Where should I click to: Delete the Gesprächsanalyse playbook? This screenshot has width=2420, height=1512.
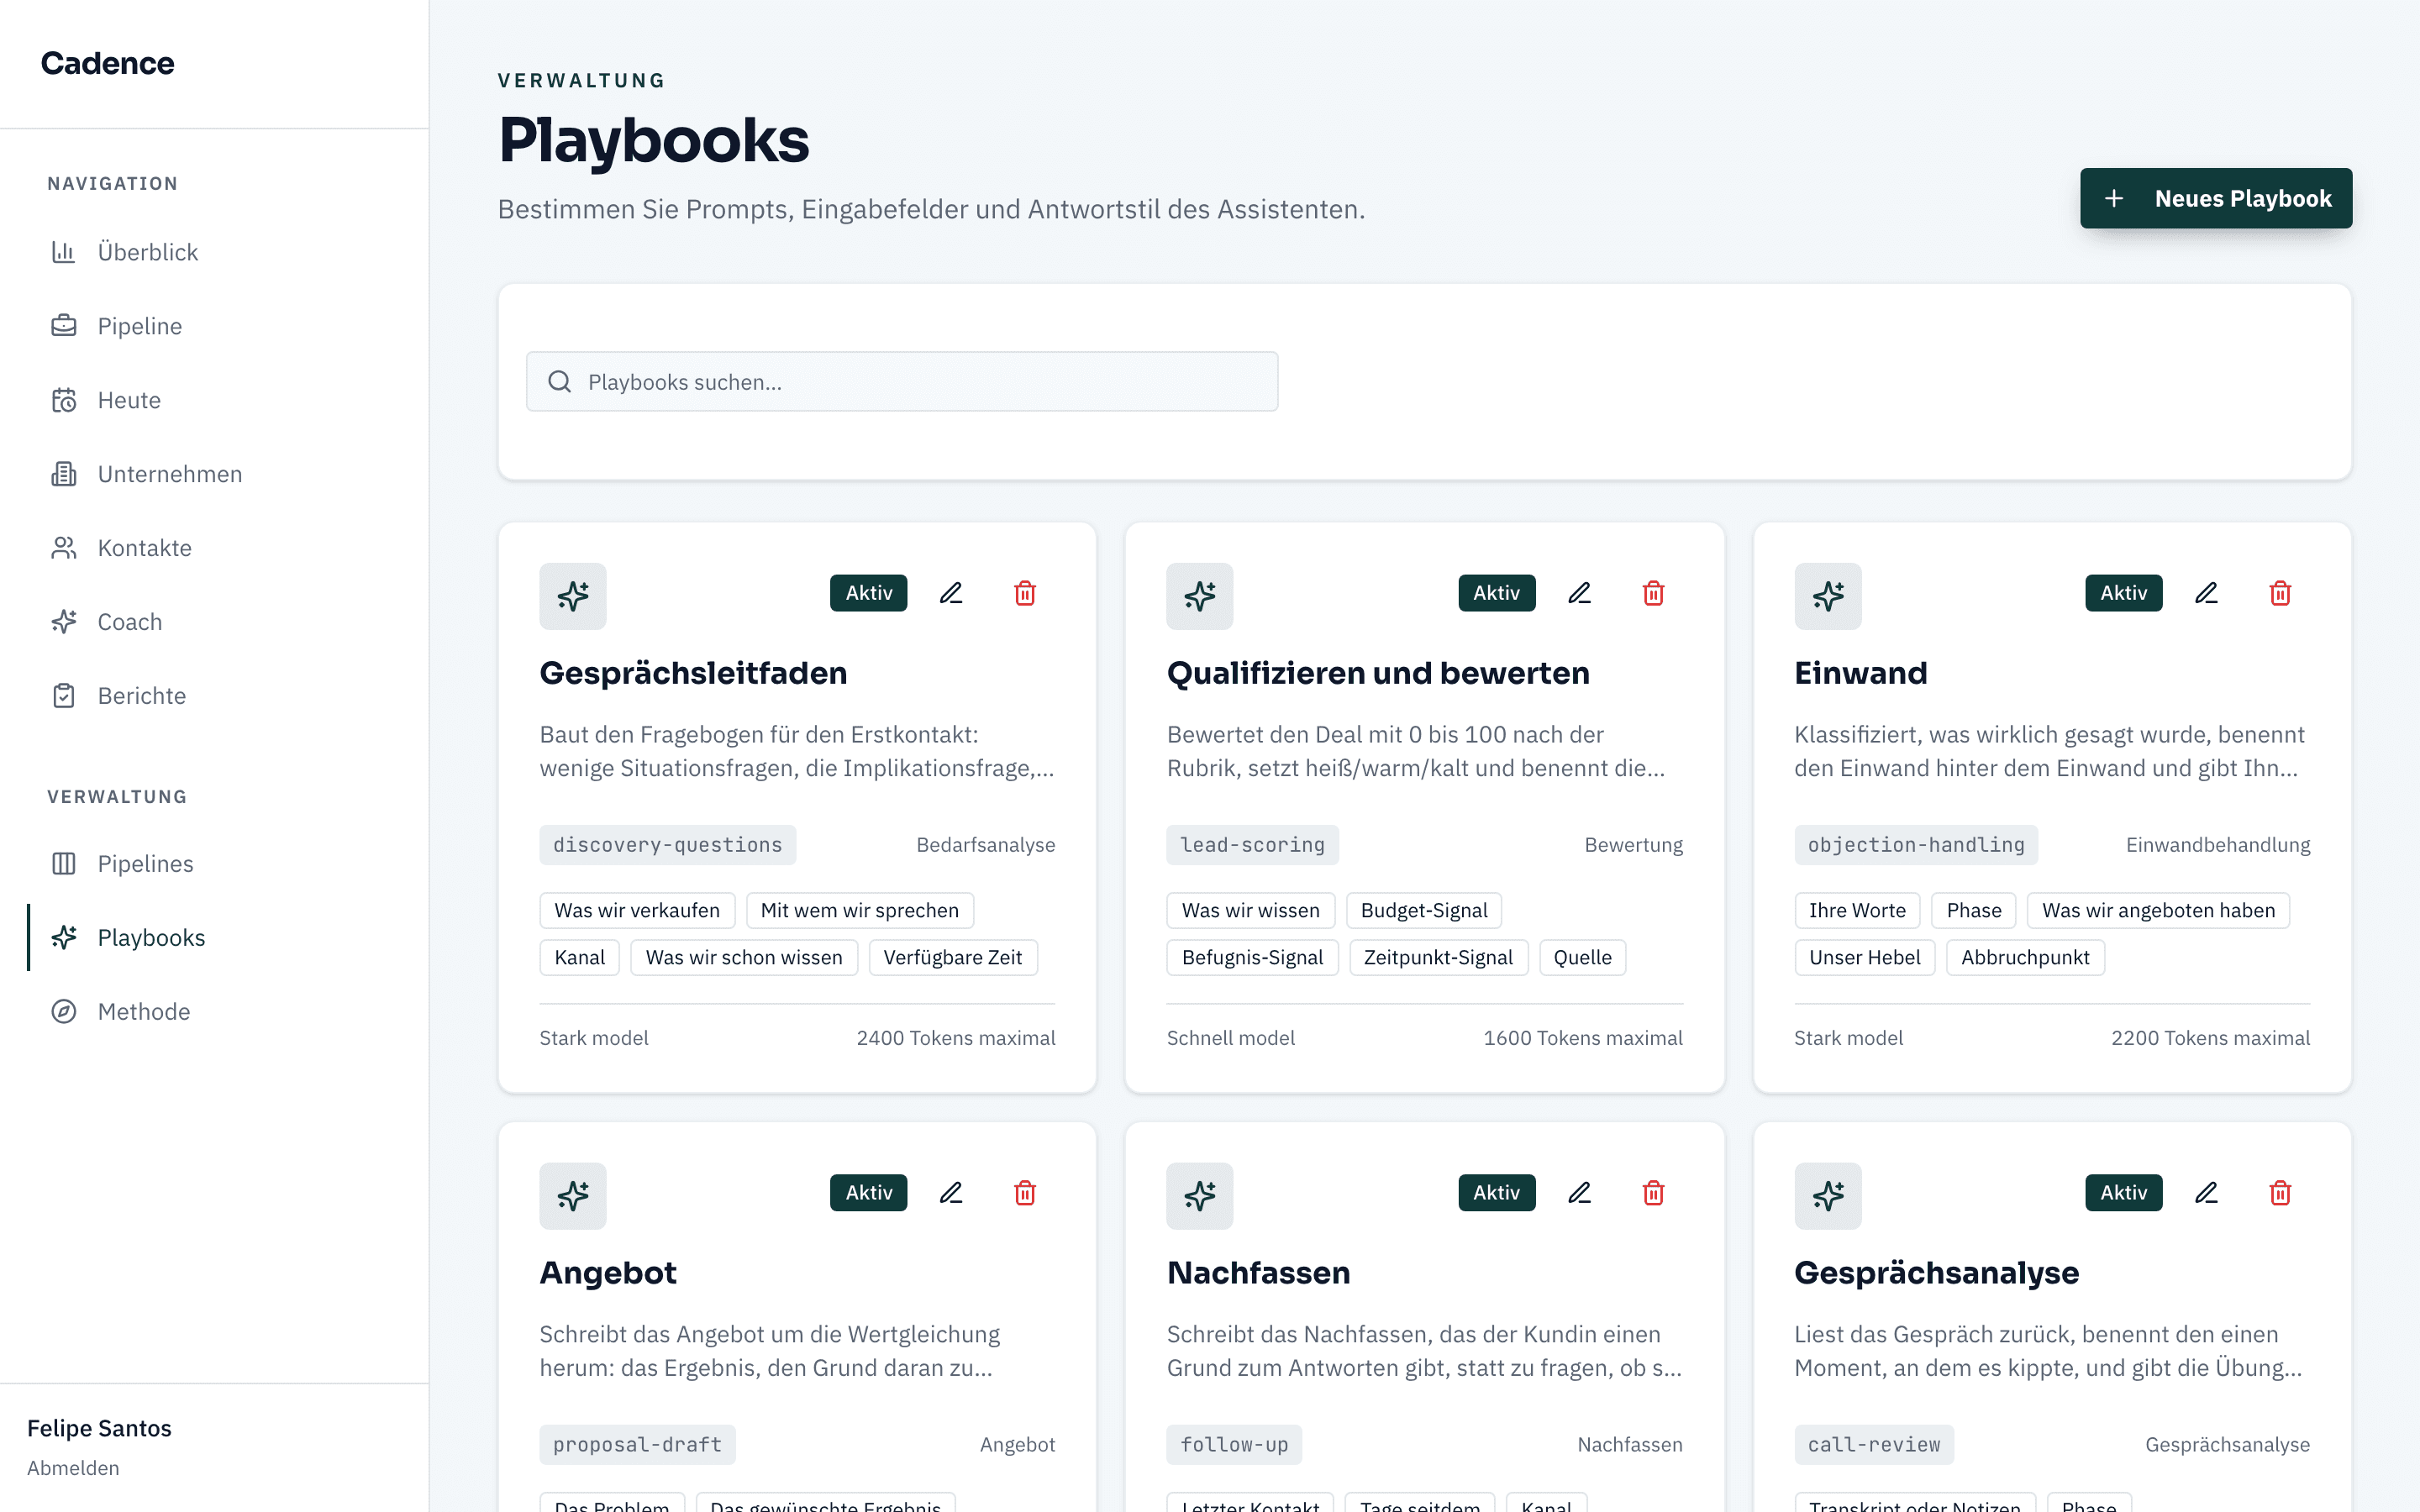[2280, 1193]
